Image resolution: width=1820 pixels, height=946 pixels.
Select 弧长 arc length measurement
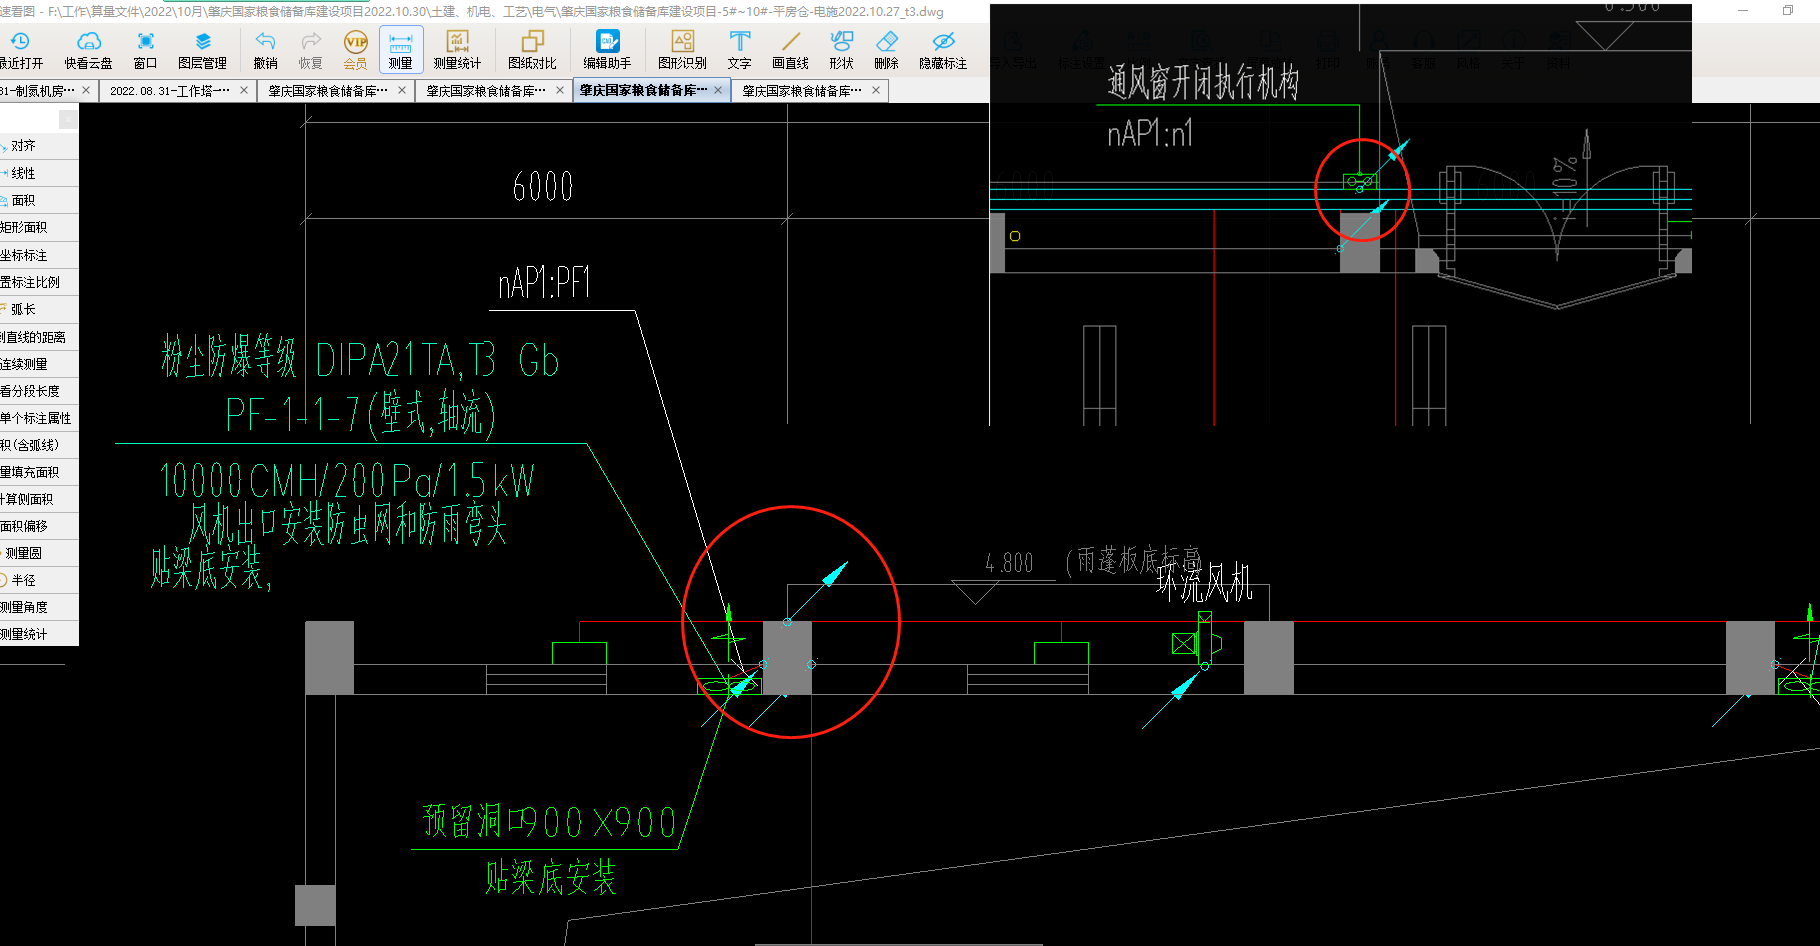[39, 309]
